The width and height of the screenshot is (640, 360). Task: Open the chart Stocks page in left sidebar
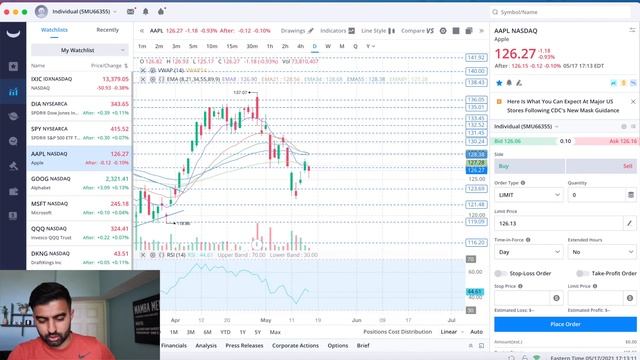coord(13,92)
